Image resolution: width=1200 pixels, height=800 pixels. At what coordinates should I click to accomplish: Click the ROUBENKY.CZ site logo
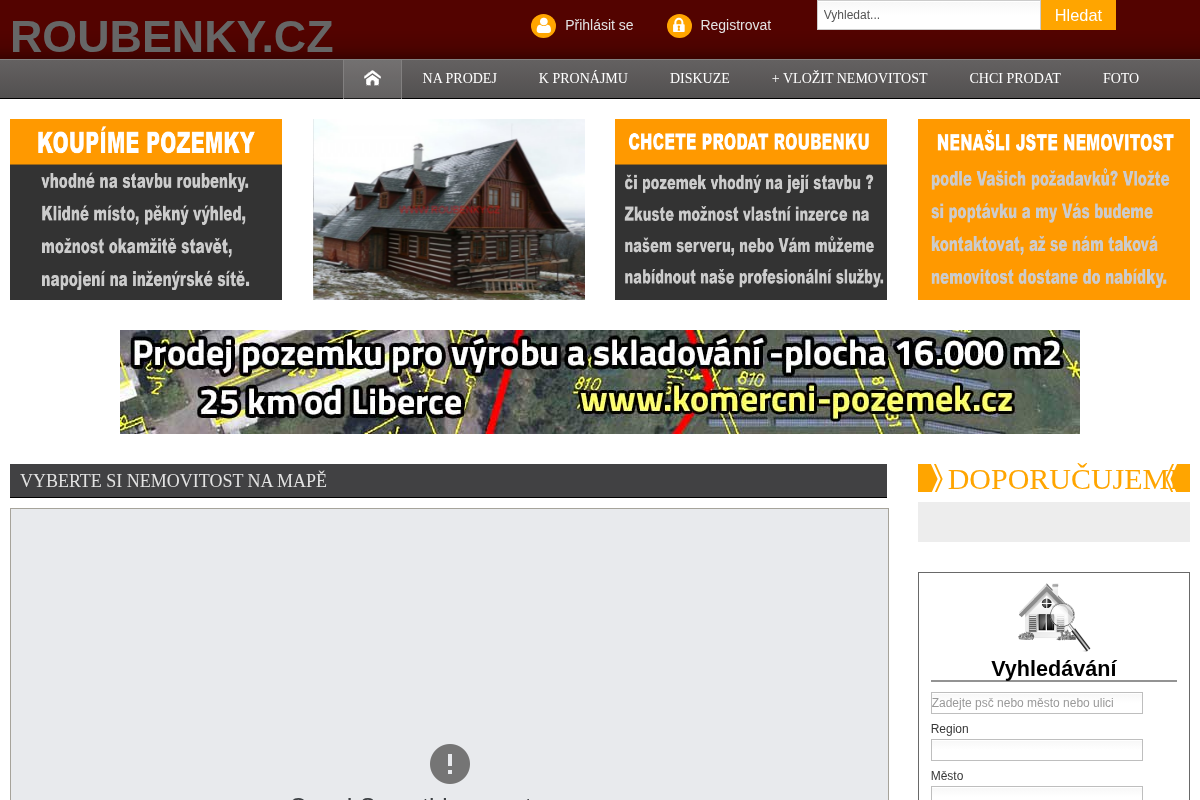click(x=172, y=37)
